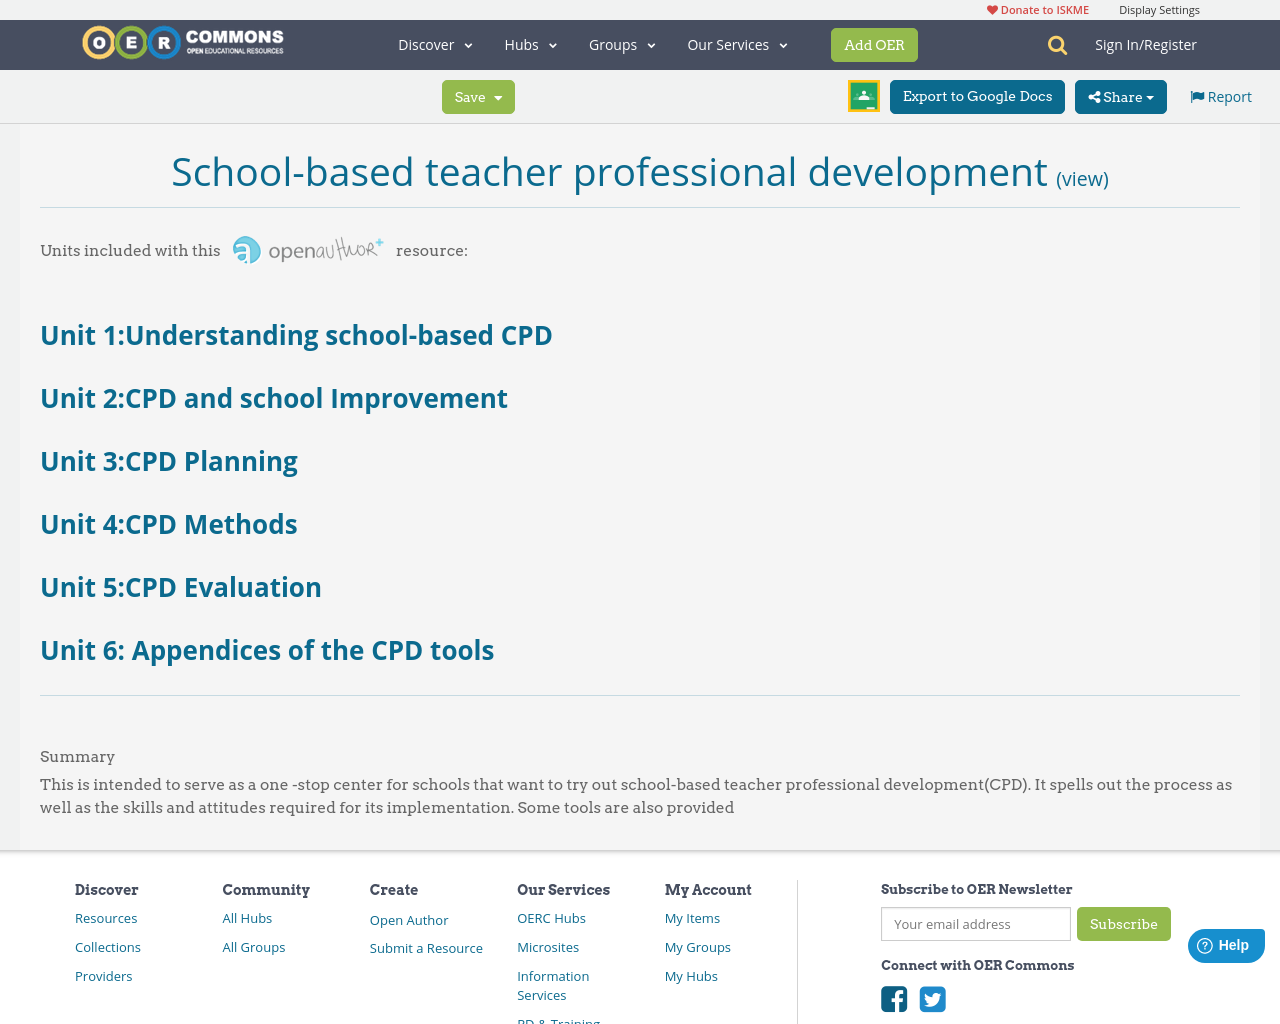The height and width of the screenshot is (1024, 1280).
Task: Open the Our Services menu
Action: 737,44
